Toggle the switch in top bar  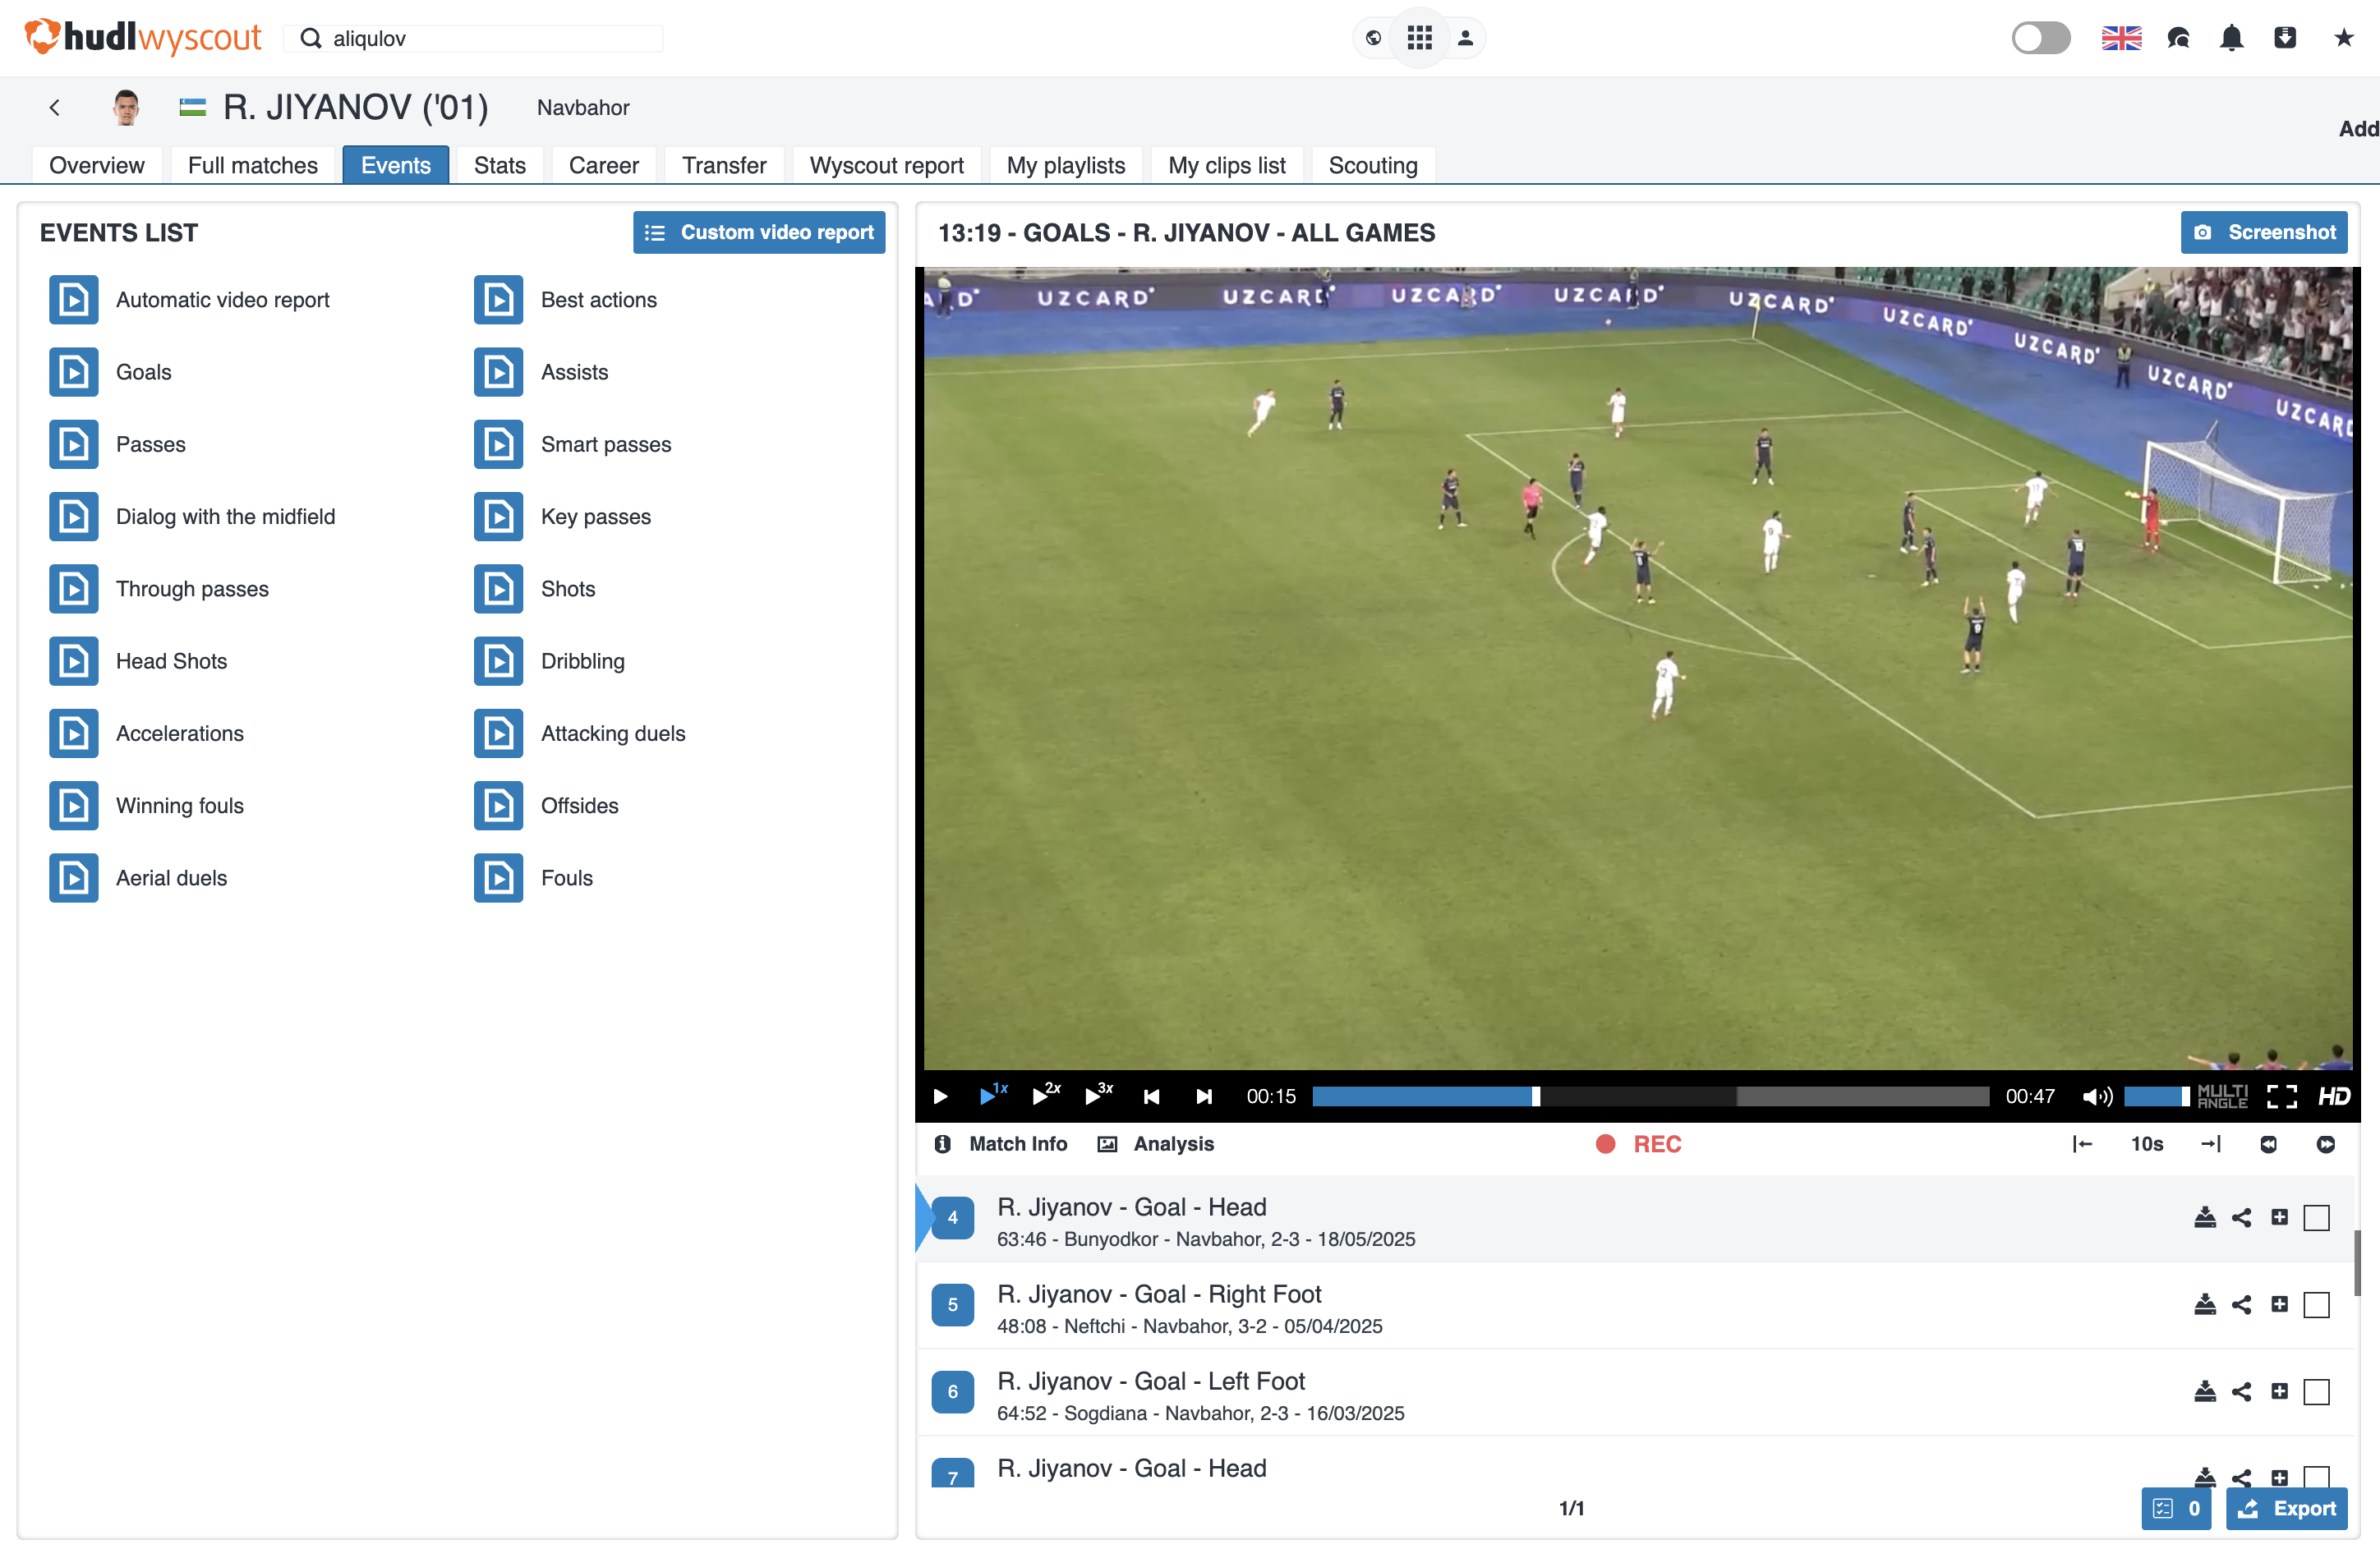click(x=2040, y=38)
